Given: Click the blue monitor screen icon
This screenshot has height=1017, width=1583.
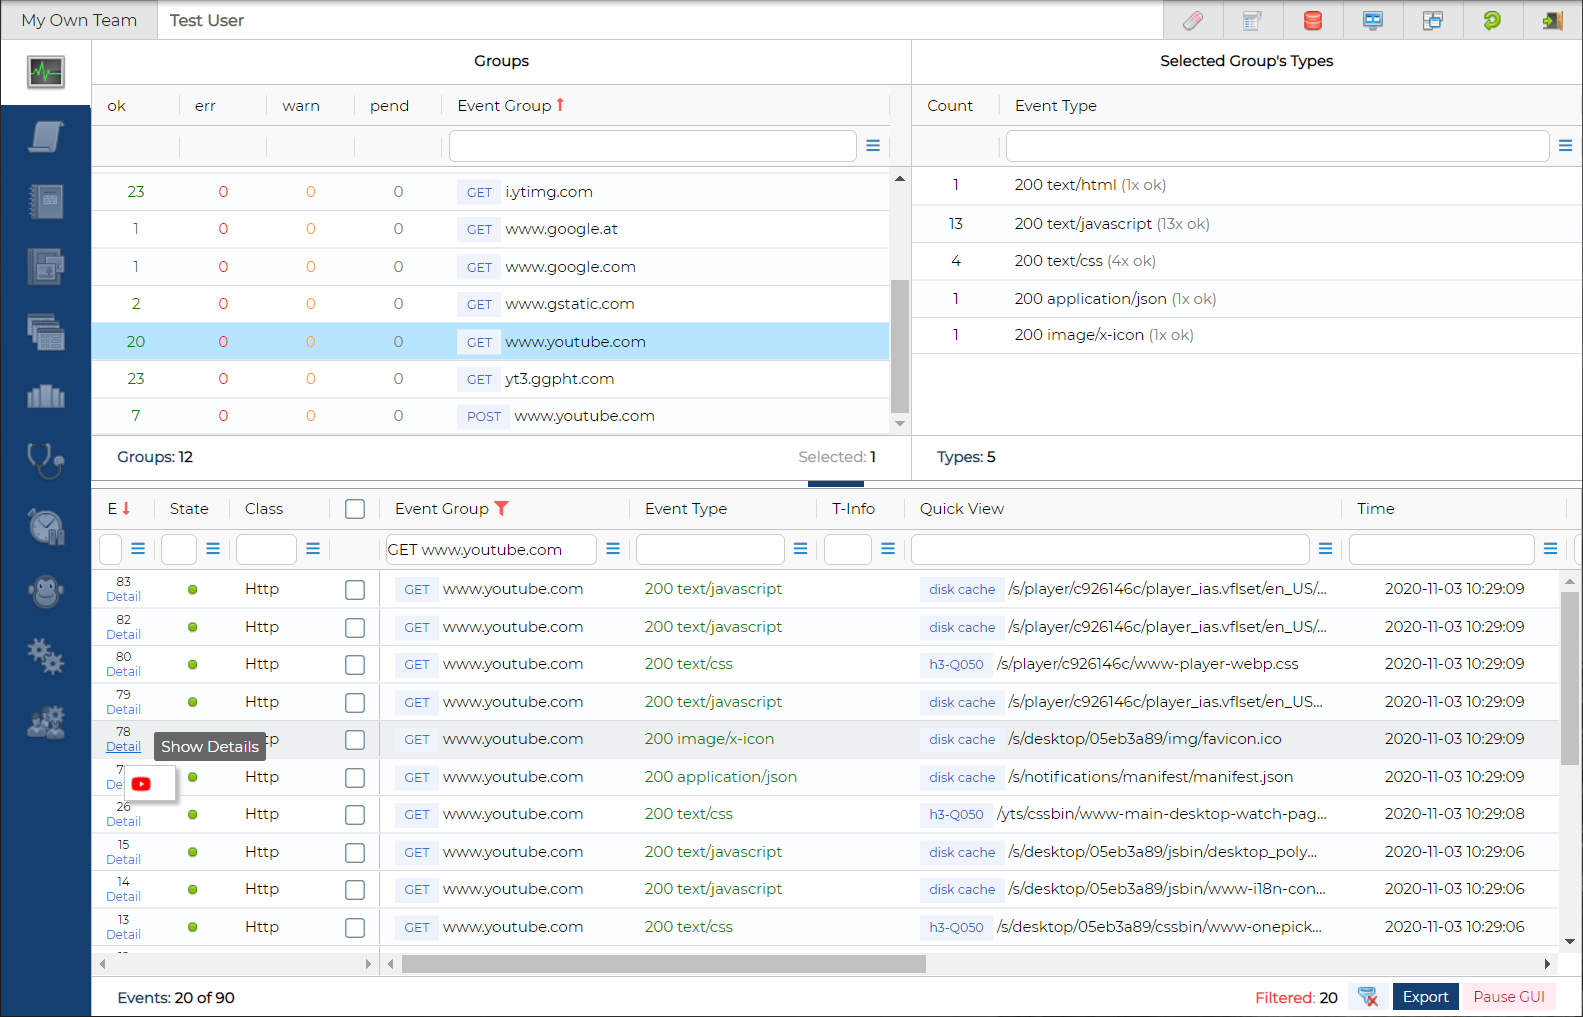Looking at the screenshot, I should [x=1373, y=20].
